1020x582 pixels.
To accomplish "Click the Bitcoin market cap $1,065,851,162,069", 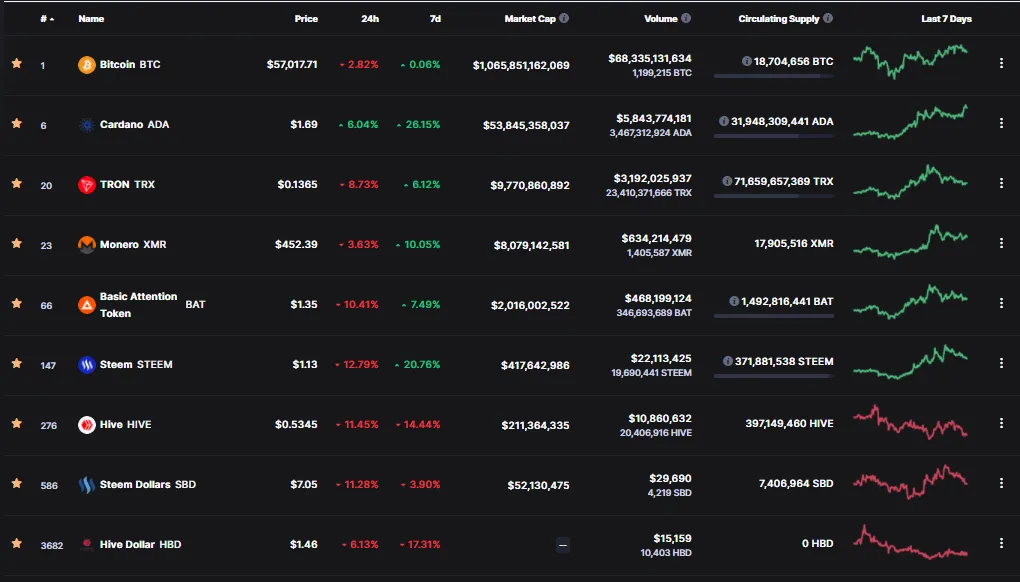I will 521,65.
